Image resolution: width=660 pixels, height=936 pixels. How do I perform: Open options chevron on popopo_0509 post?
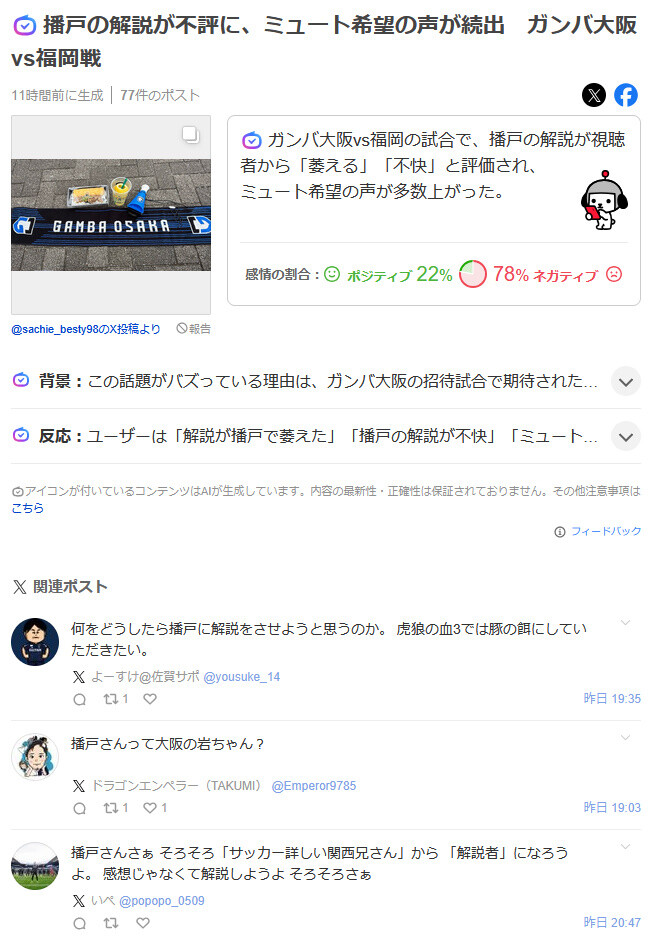[625, 846]
